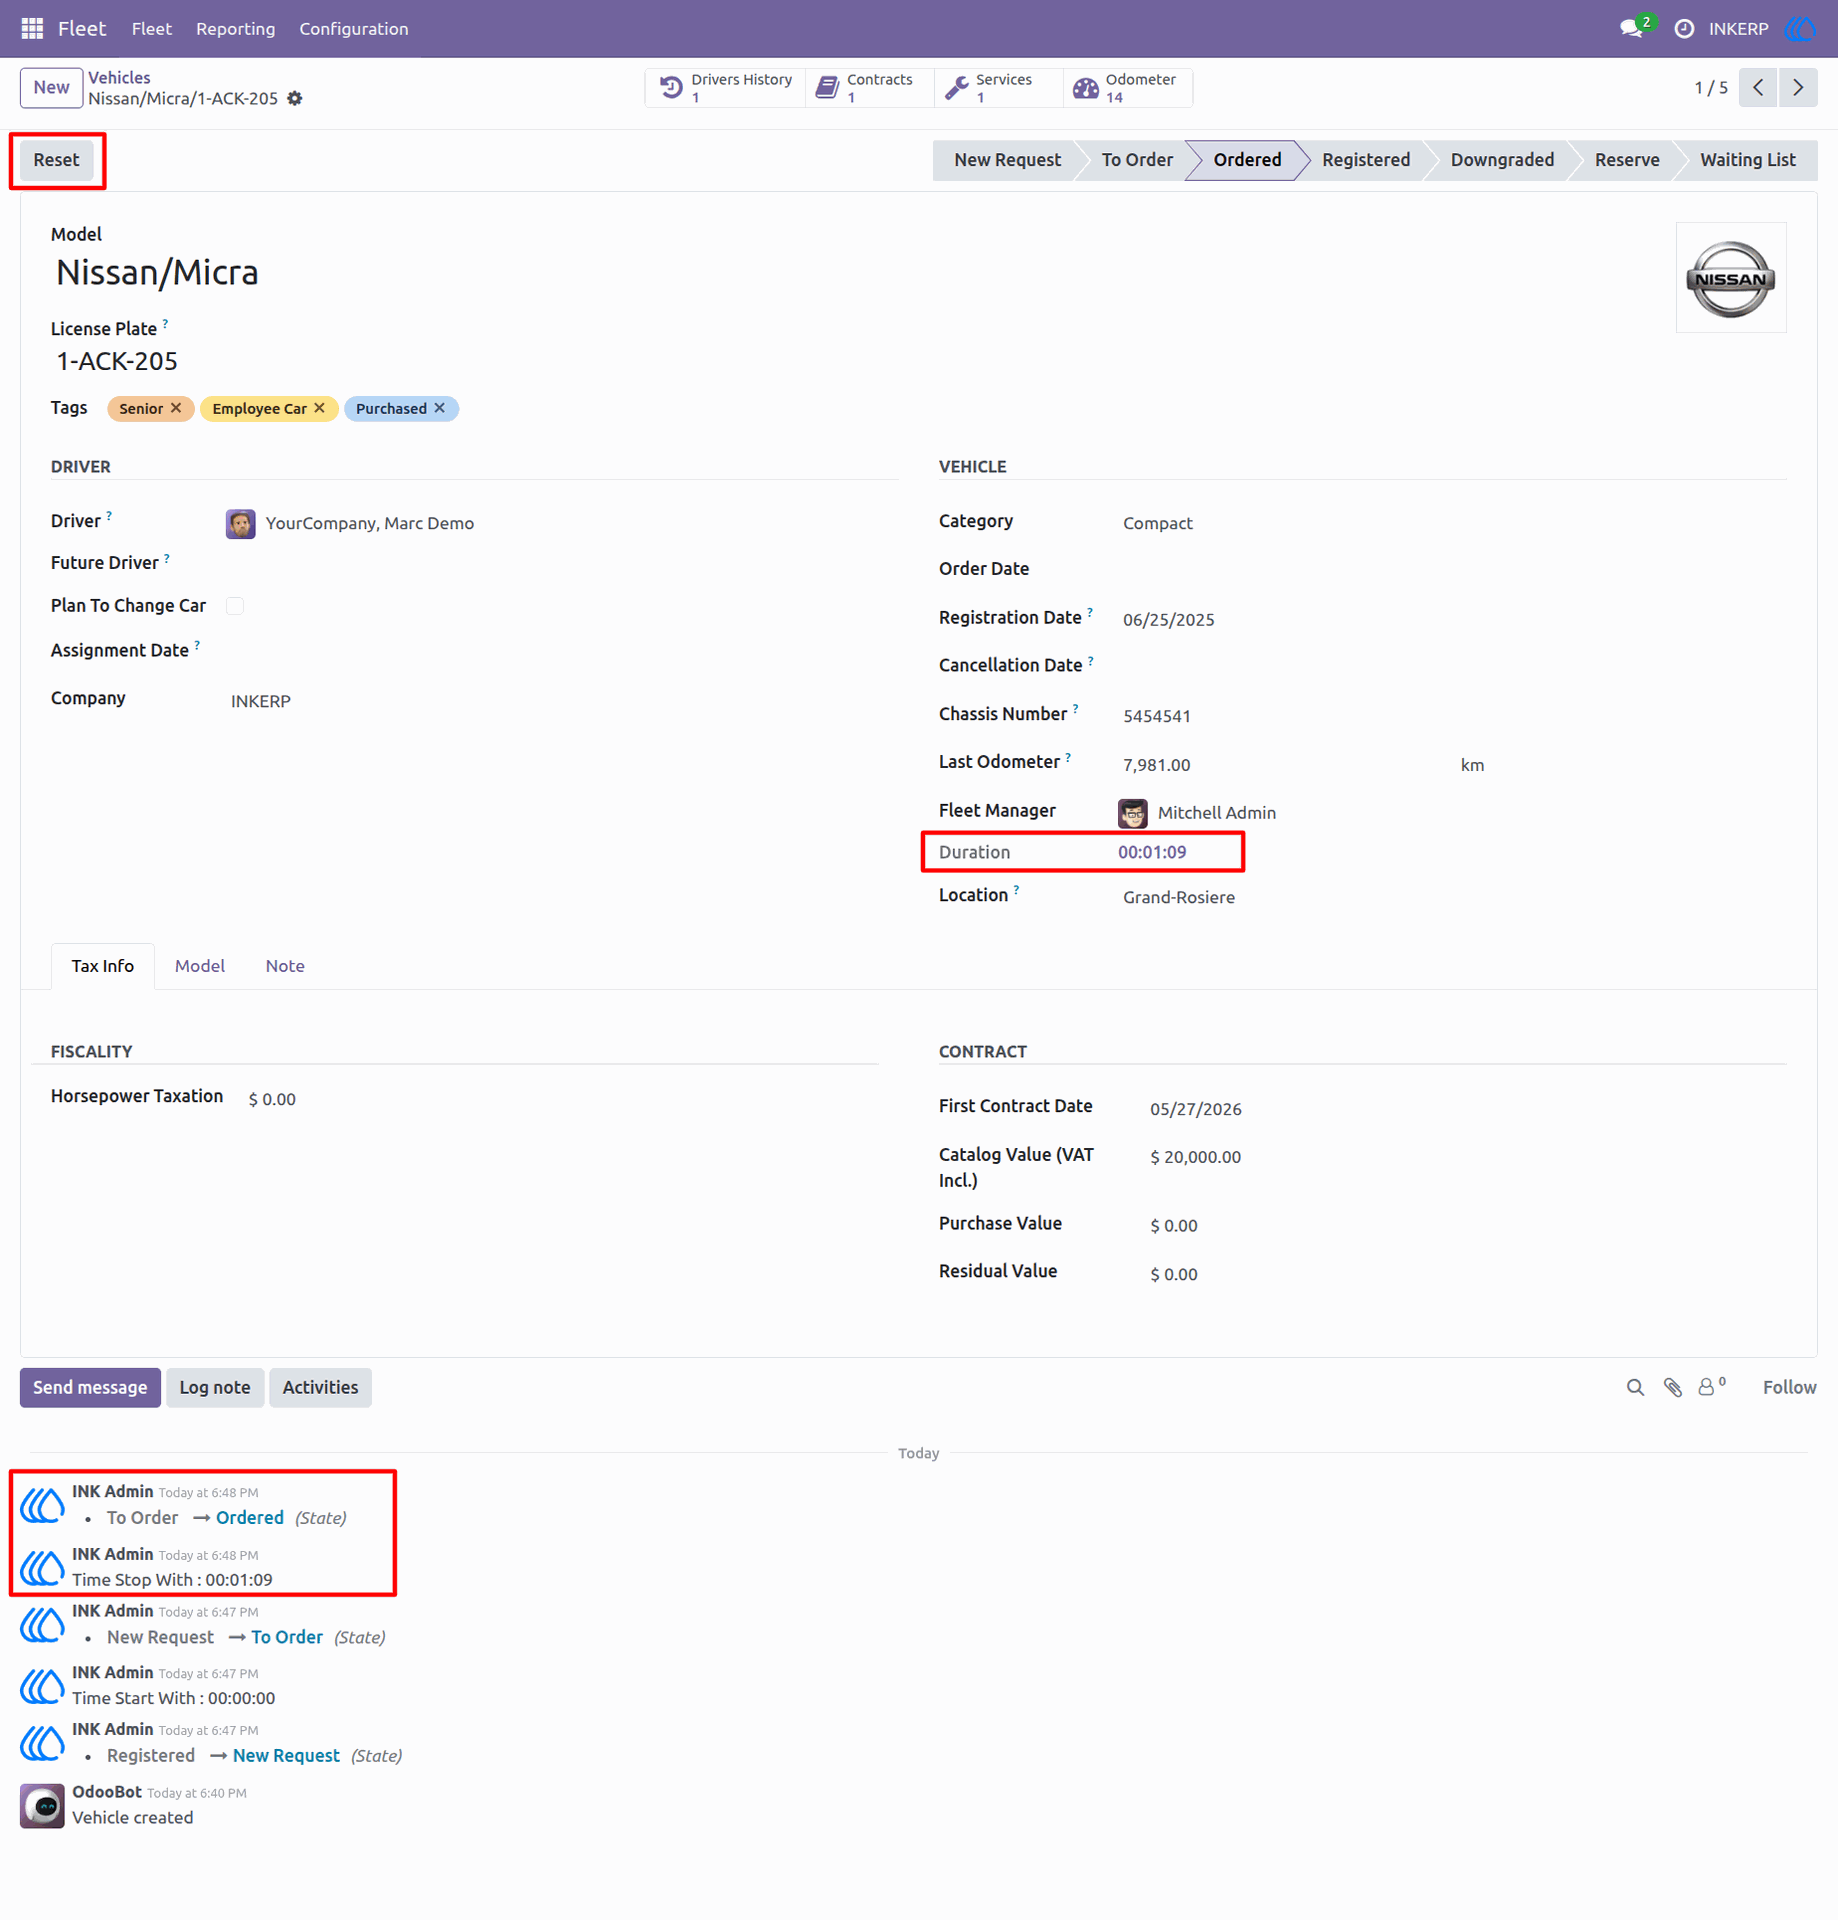Click the Follow button
This screenshot has width=1838, height=1920.
click(1789, 1387)
